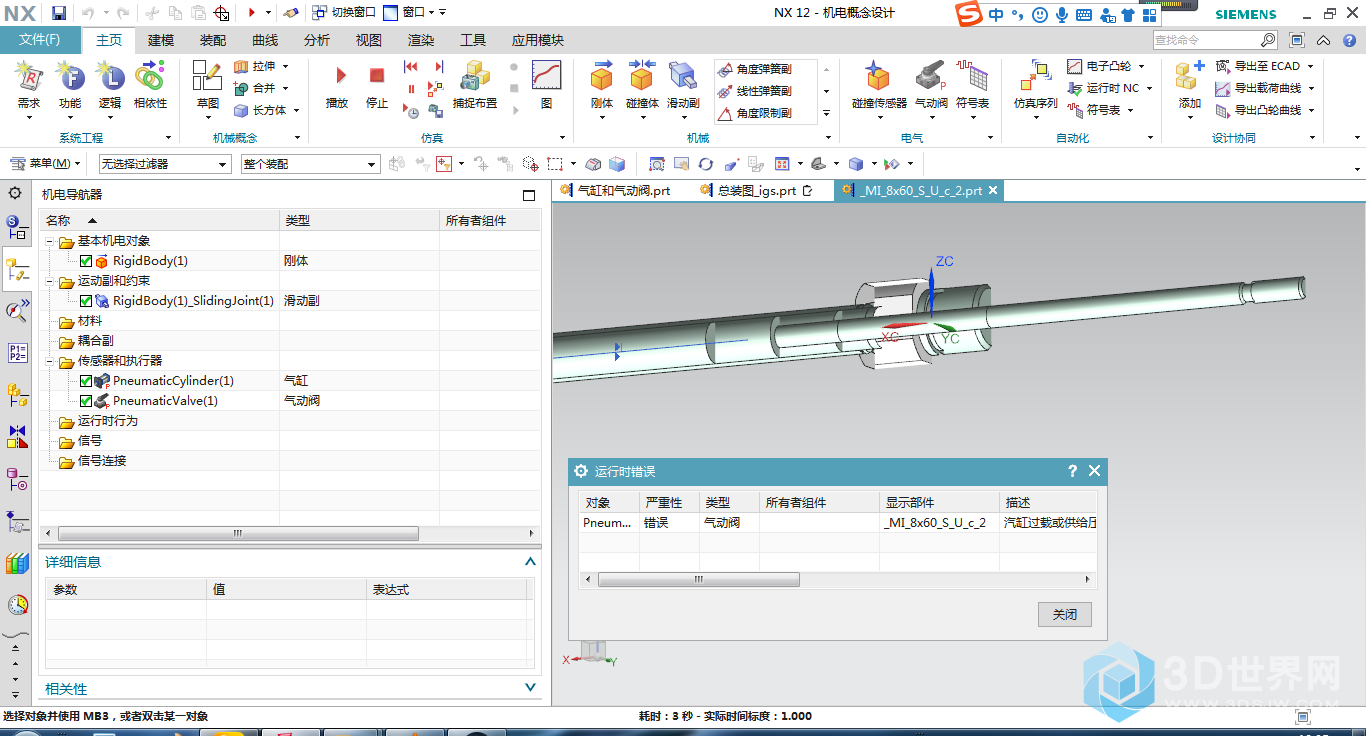
Task: Open the 整个装配 scope dropdown
Action: click(x=309, y=164)
